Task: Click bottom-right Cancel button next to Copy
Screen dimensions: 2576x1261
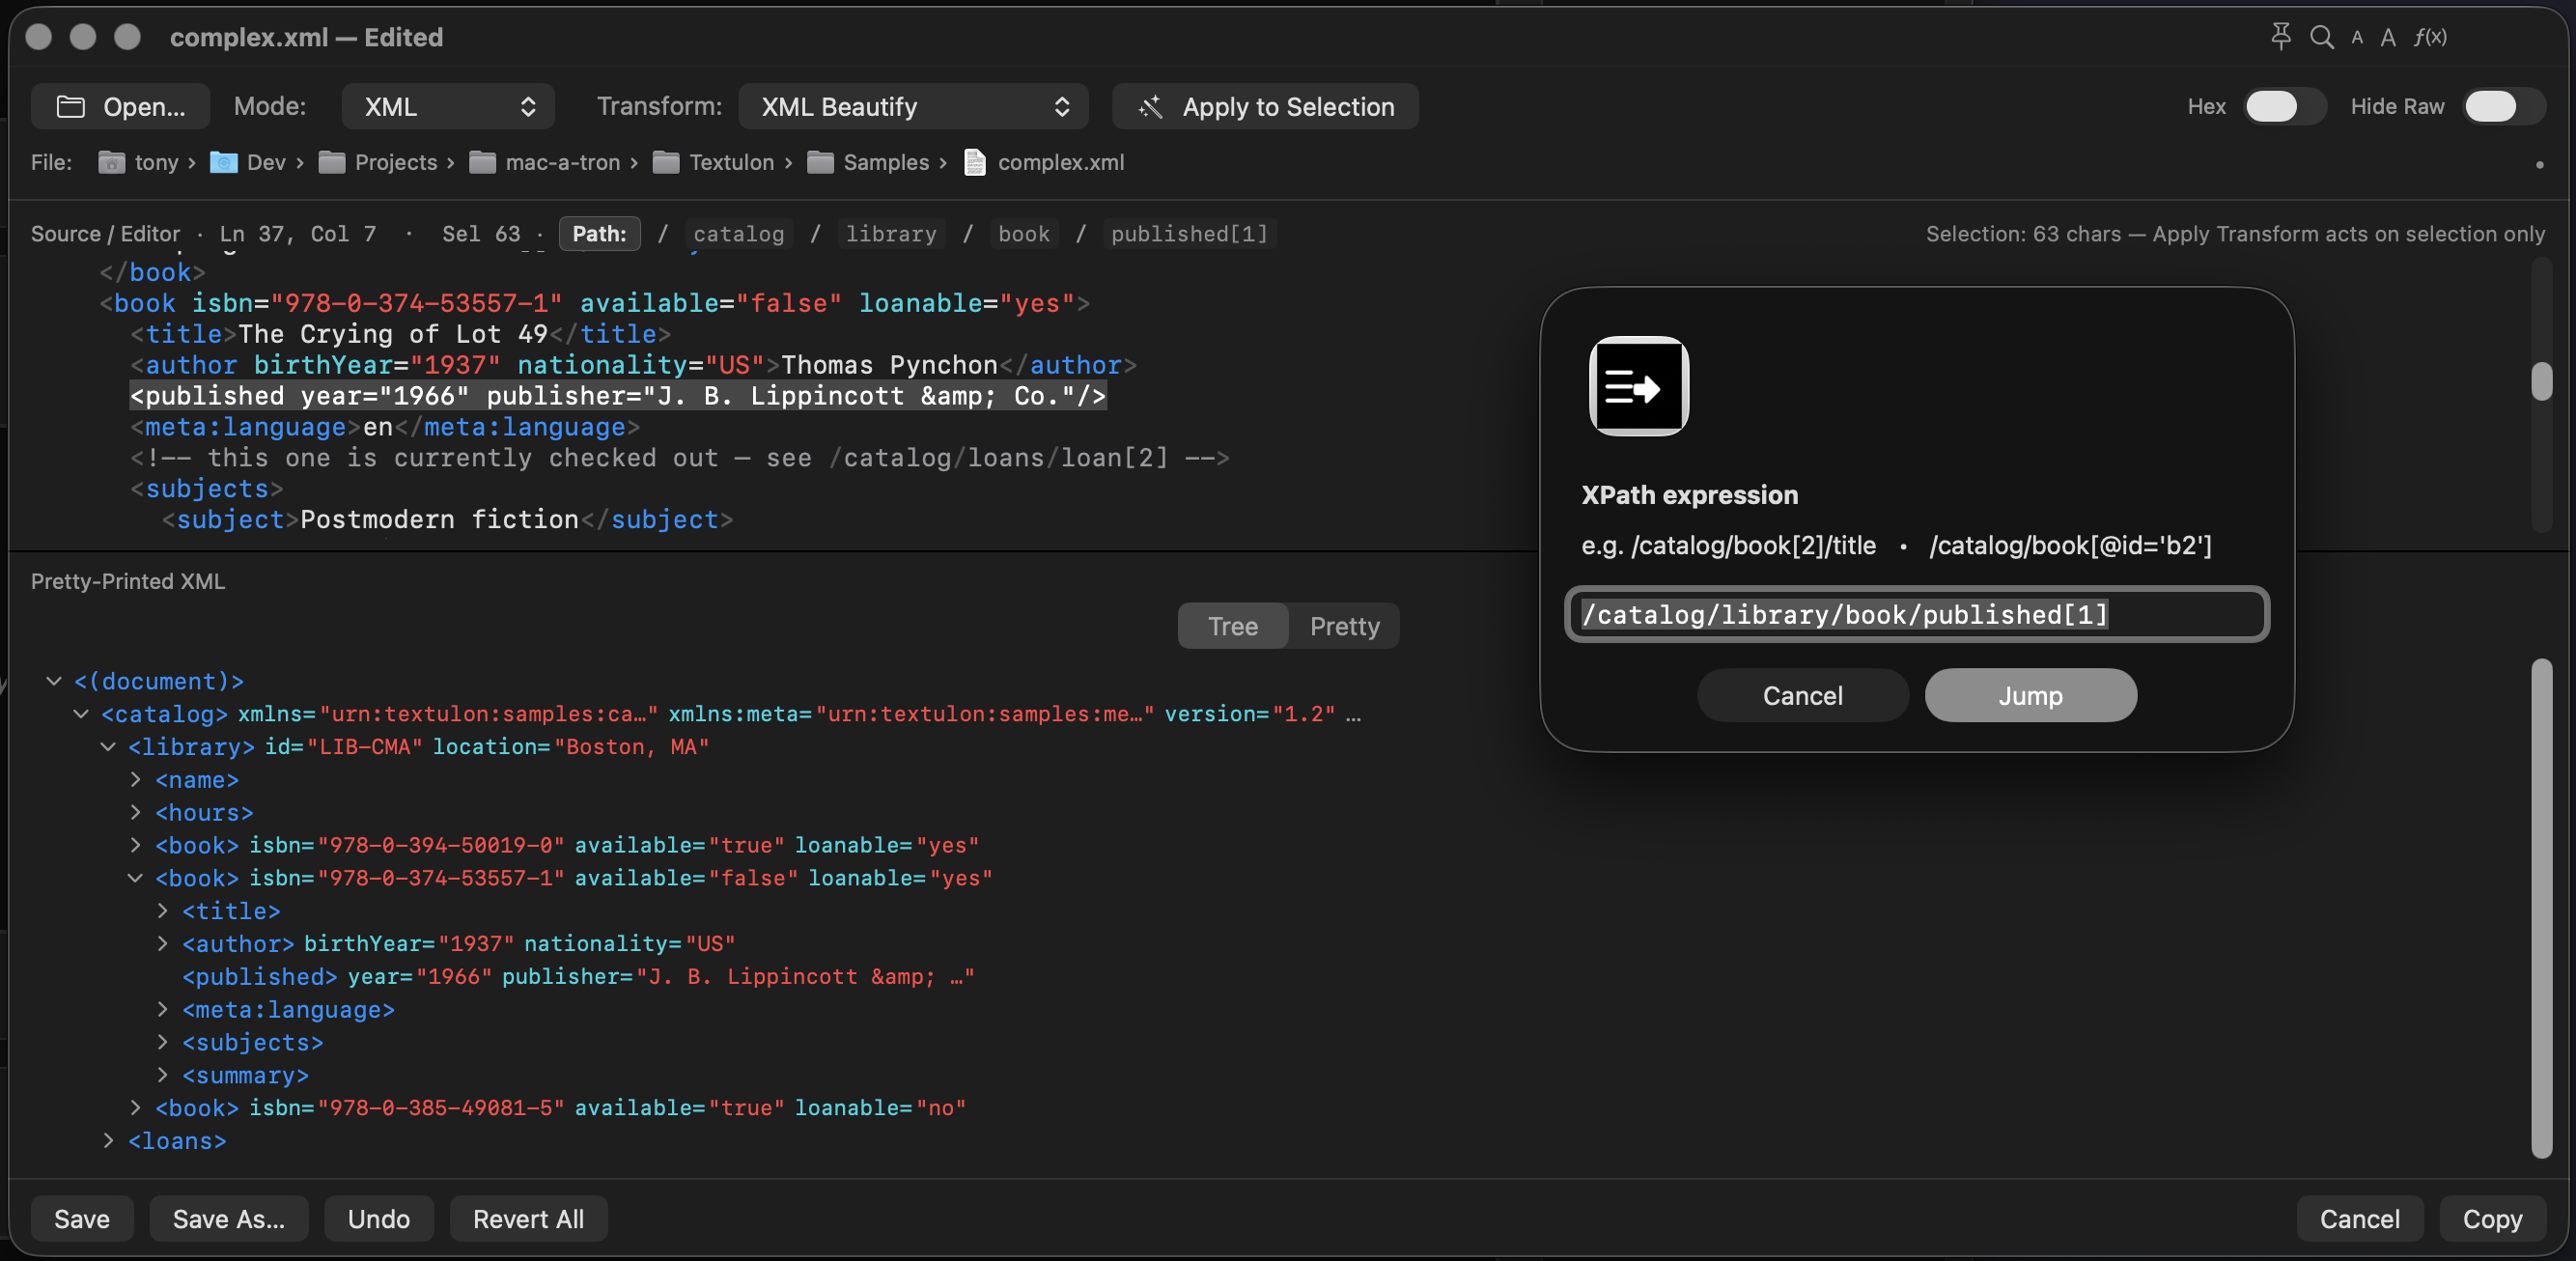Action: click(2359, 1219)
